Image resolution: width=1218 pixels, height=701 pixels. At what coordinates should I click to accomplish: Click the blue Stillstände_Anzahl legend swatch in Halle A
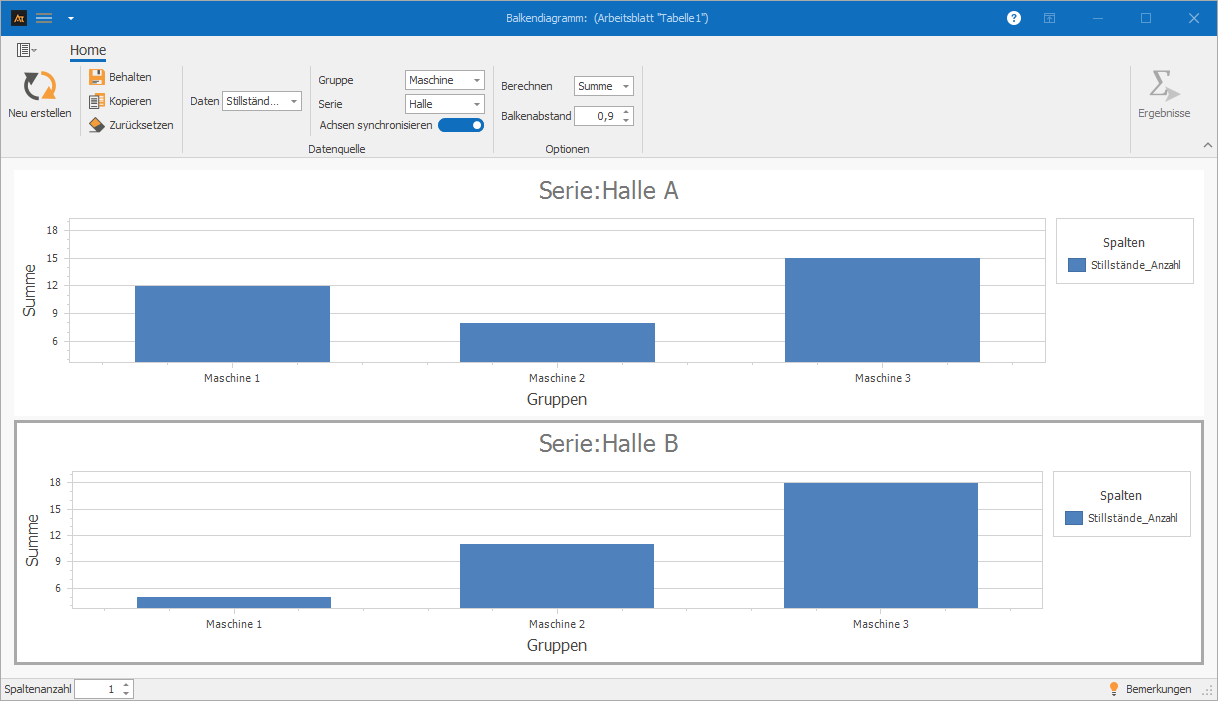coord(1077,265)
